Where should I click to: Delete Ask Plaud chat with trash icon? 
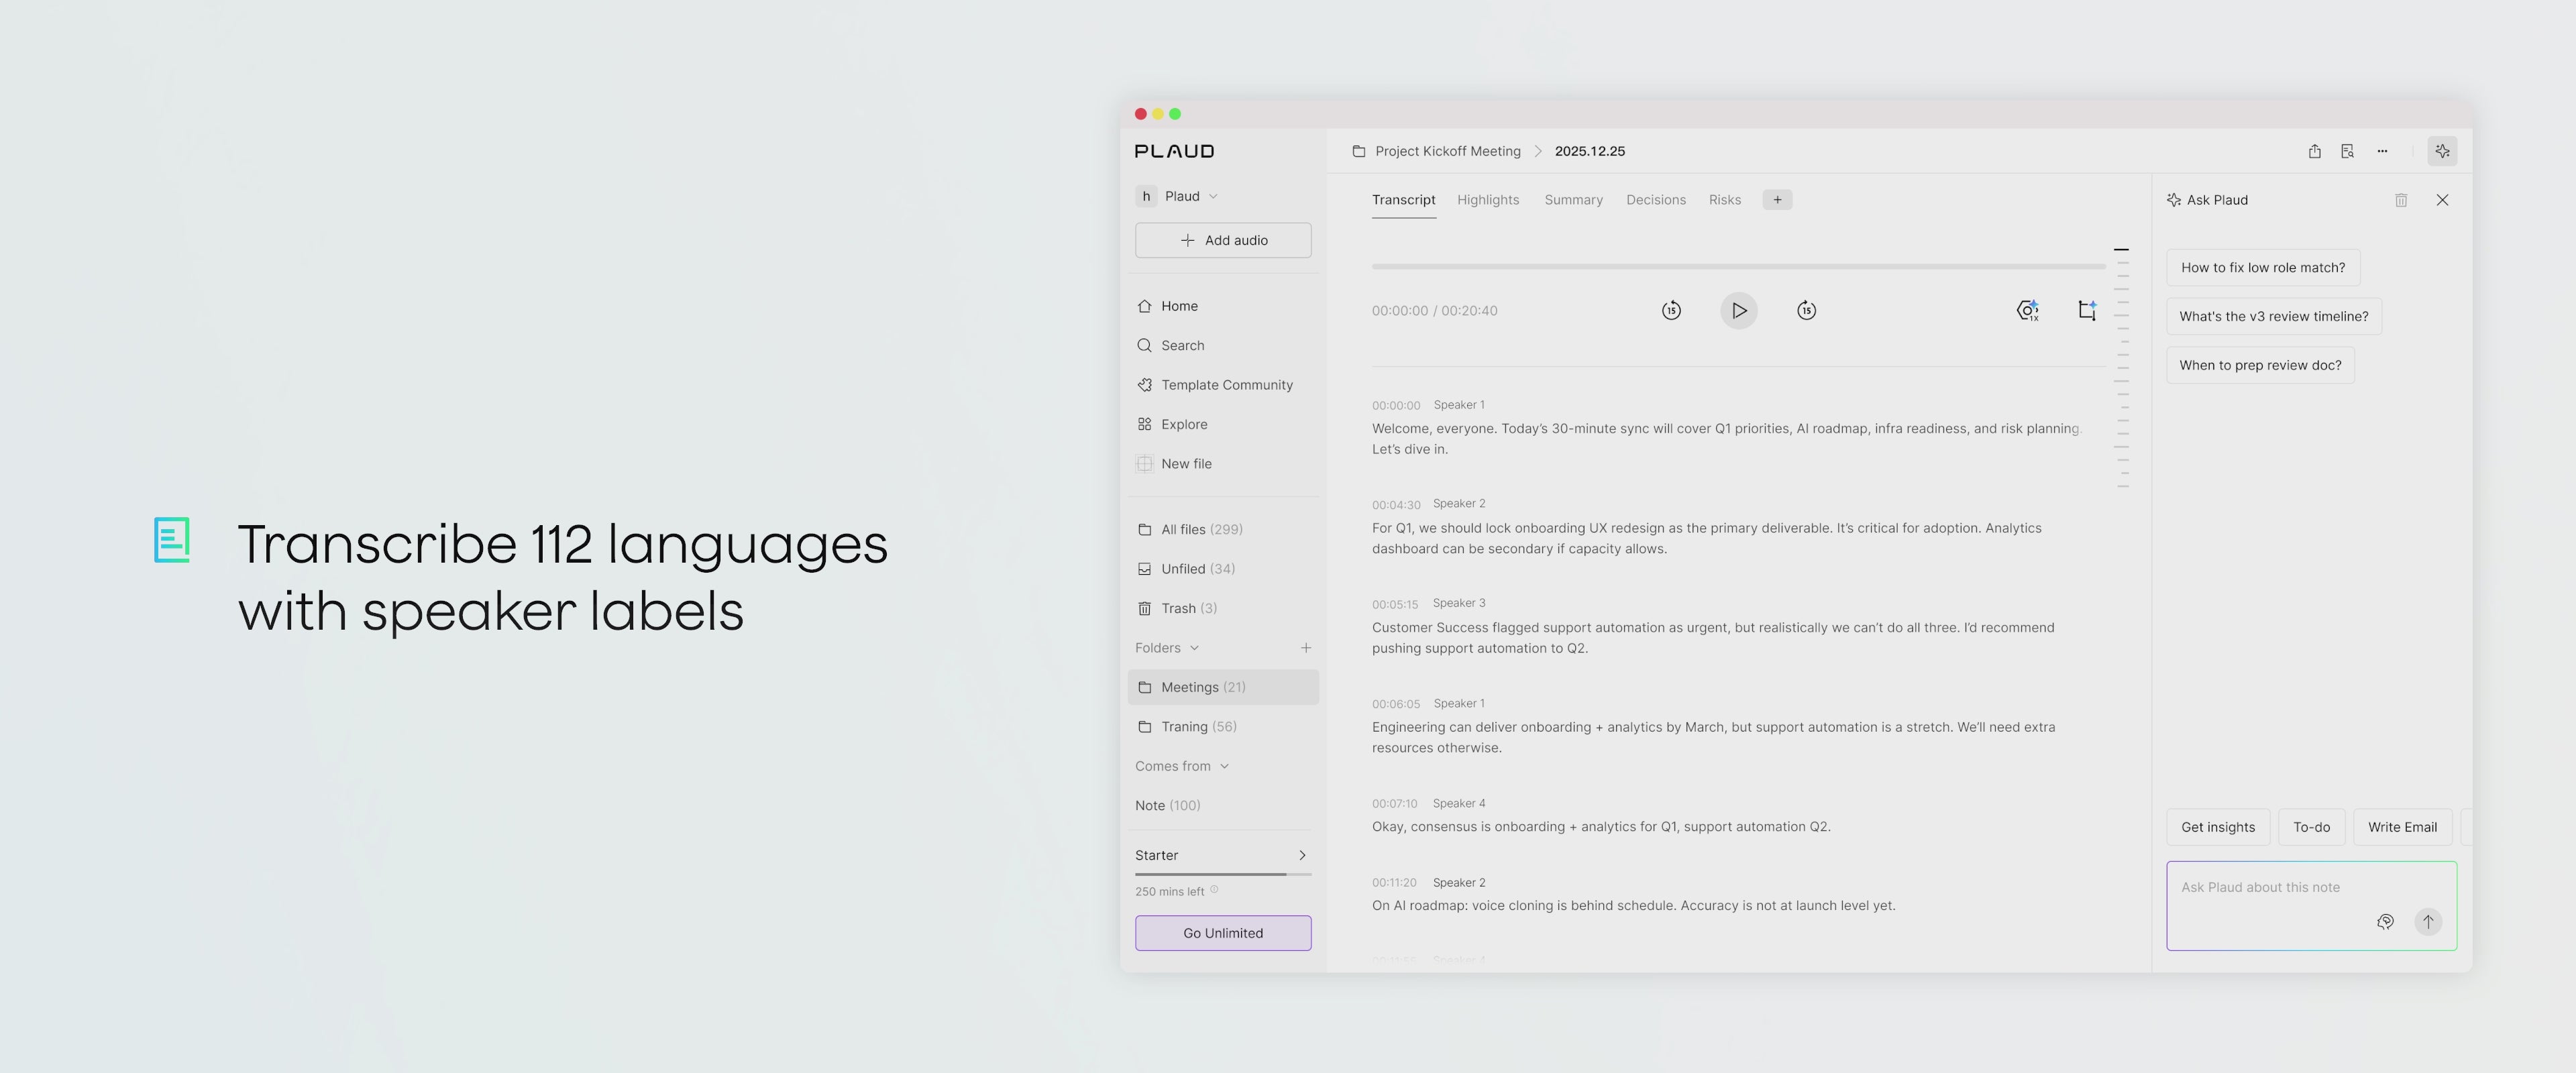tap(2401, 200)
